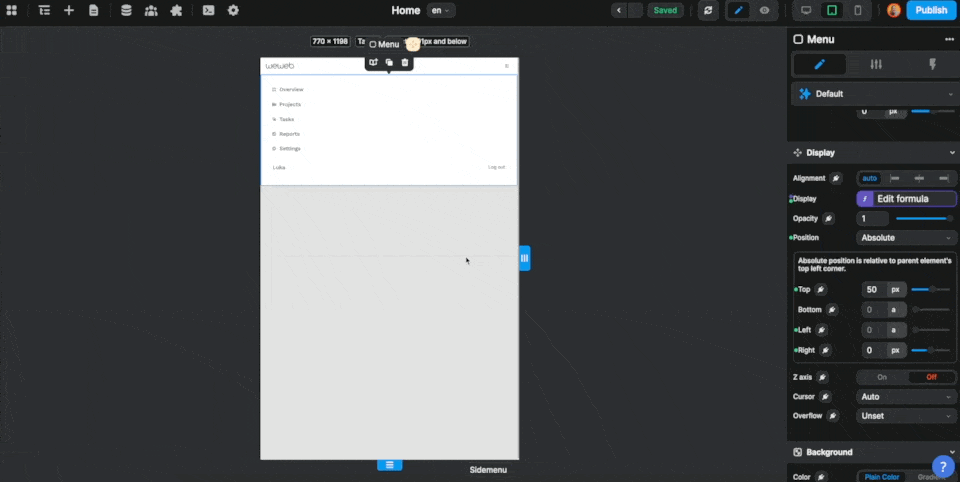Set alignment to left/start
The width and height of the screenshot is (960, 482).
pyautogui.click(x=894, y=178)
